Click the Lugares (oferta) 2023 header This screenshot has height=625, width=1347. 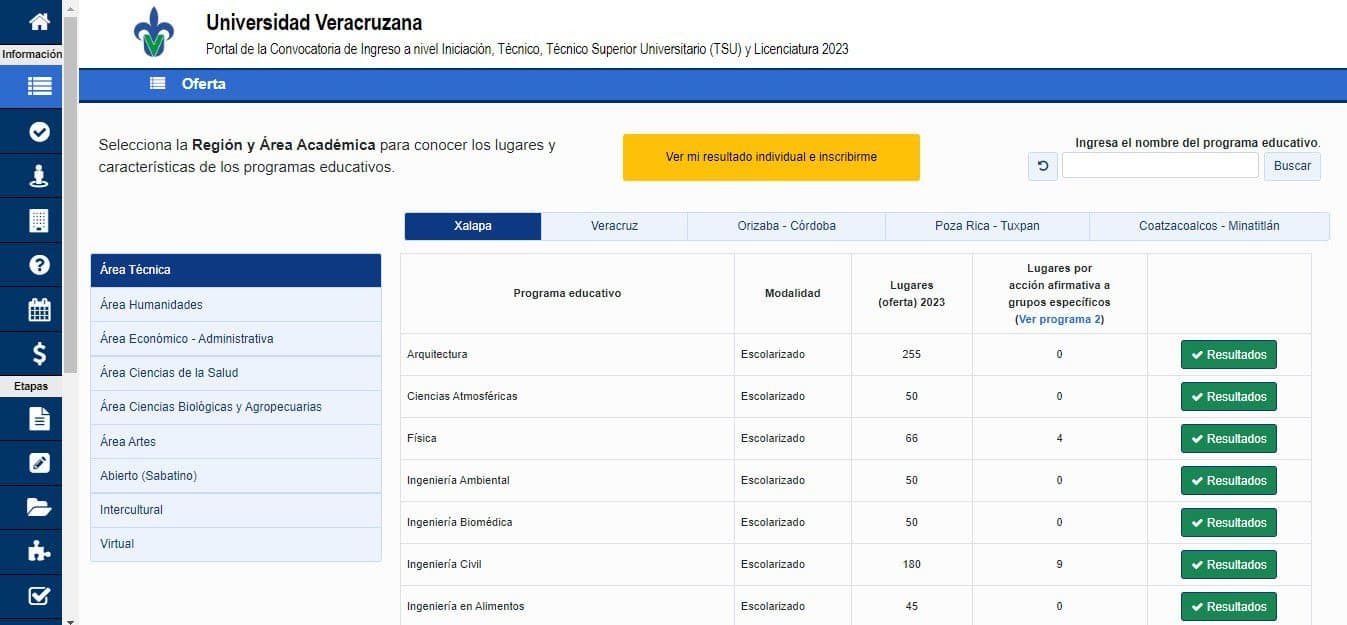point(911,294)
